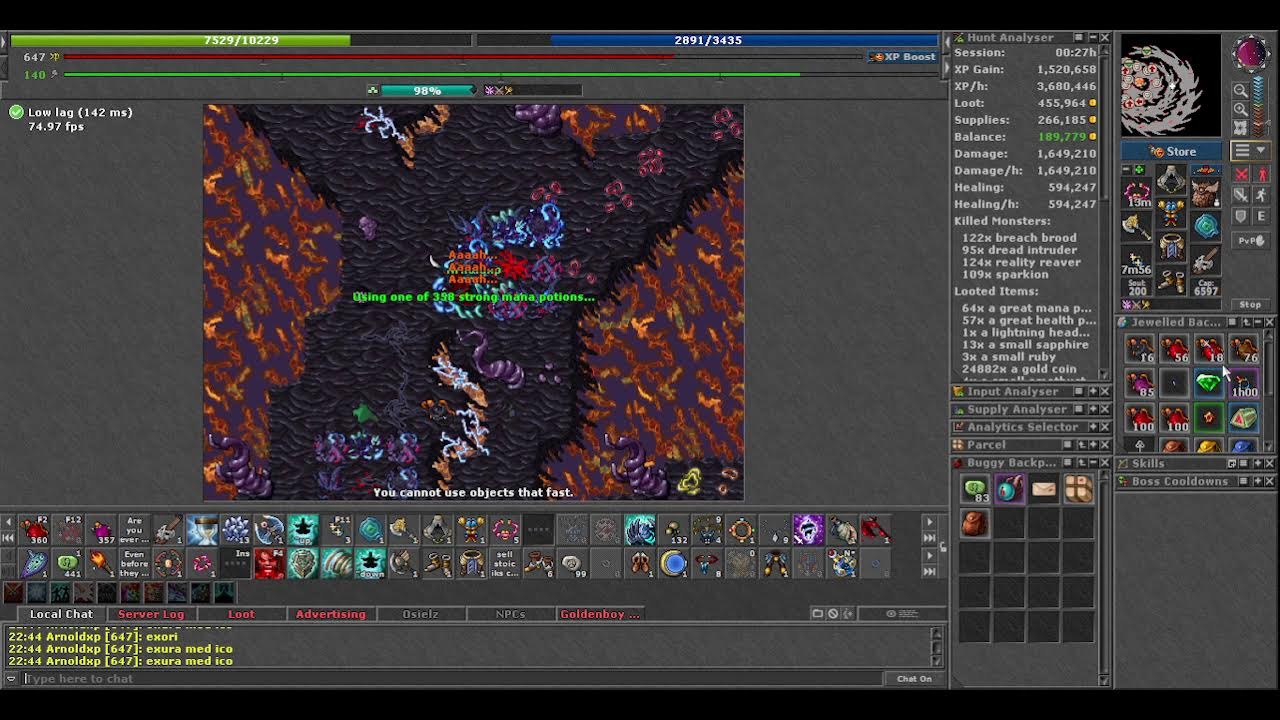Expand the Skills panel

pyautogui.click(x=1258, y=463)
